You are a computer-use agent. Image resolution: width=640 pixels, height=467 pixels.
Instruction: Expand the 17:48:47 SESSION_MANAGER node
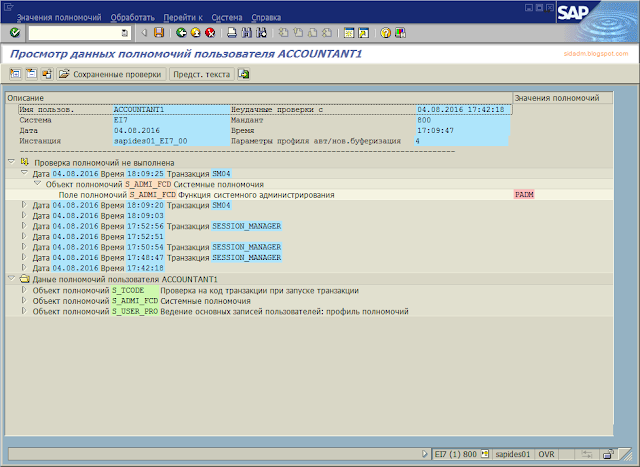[x=24, y=257]
